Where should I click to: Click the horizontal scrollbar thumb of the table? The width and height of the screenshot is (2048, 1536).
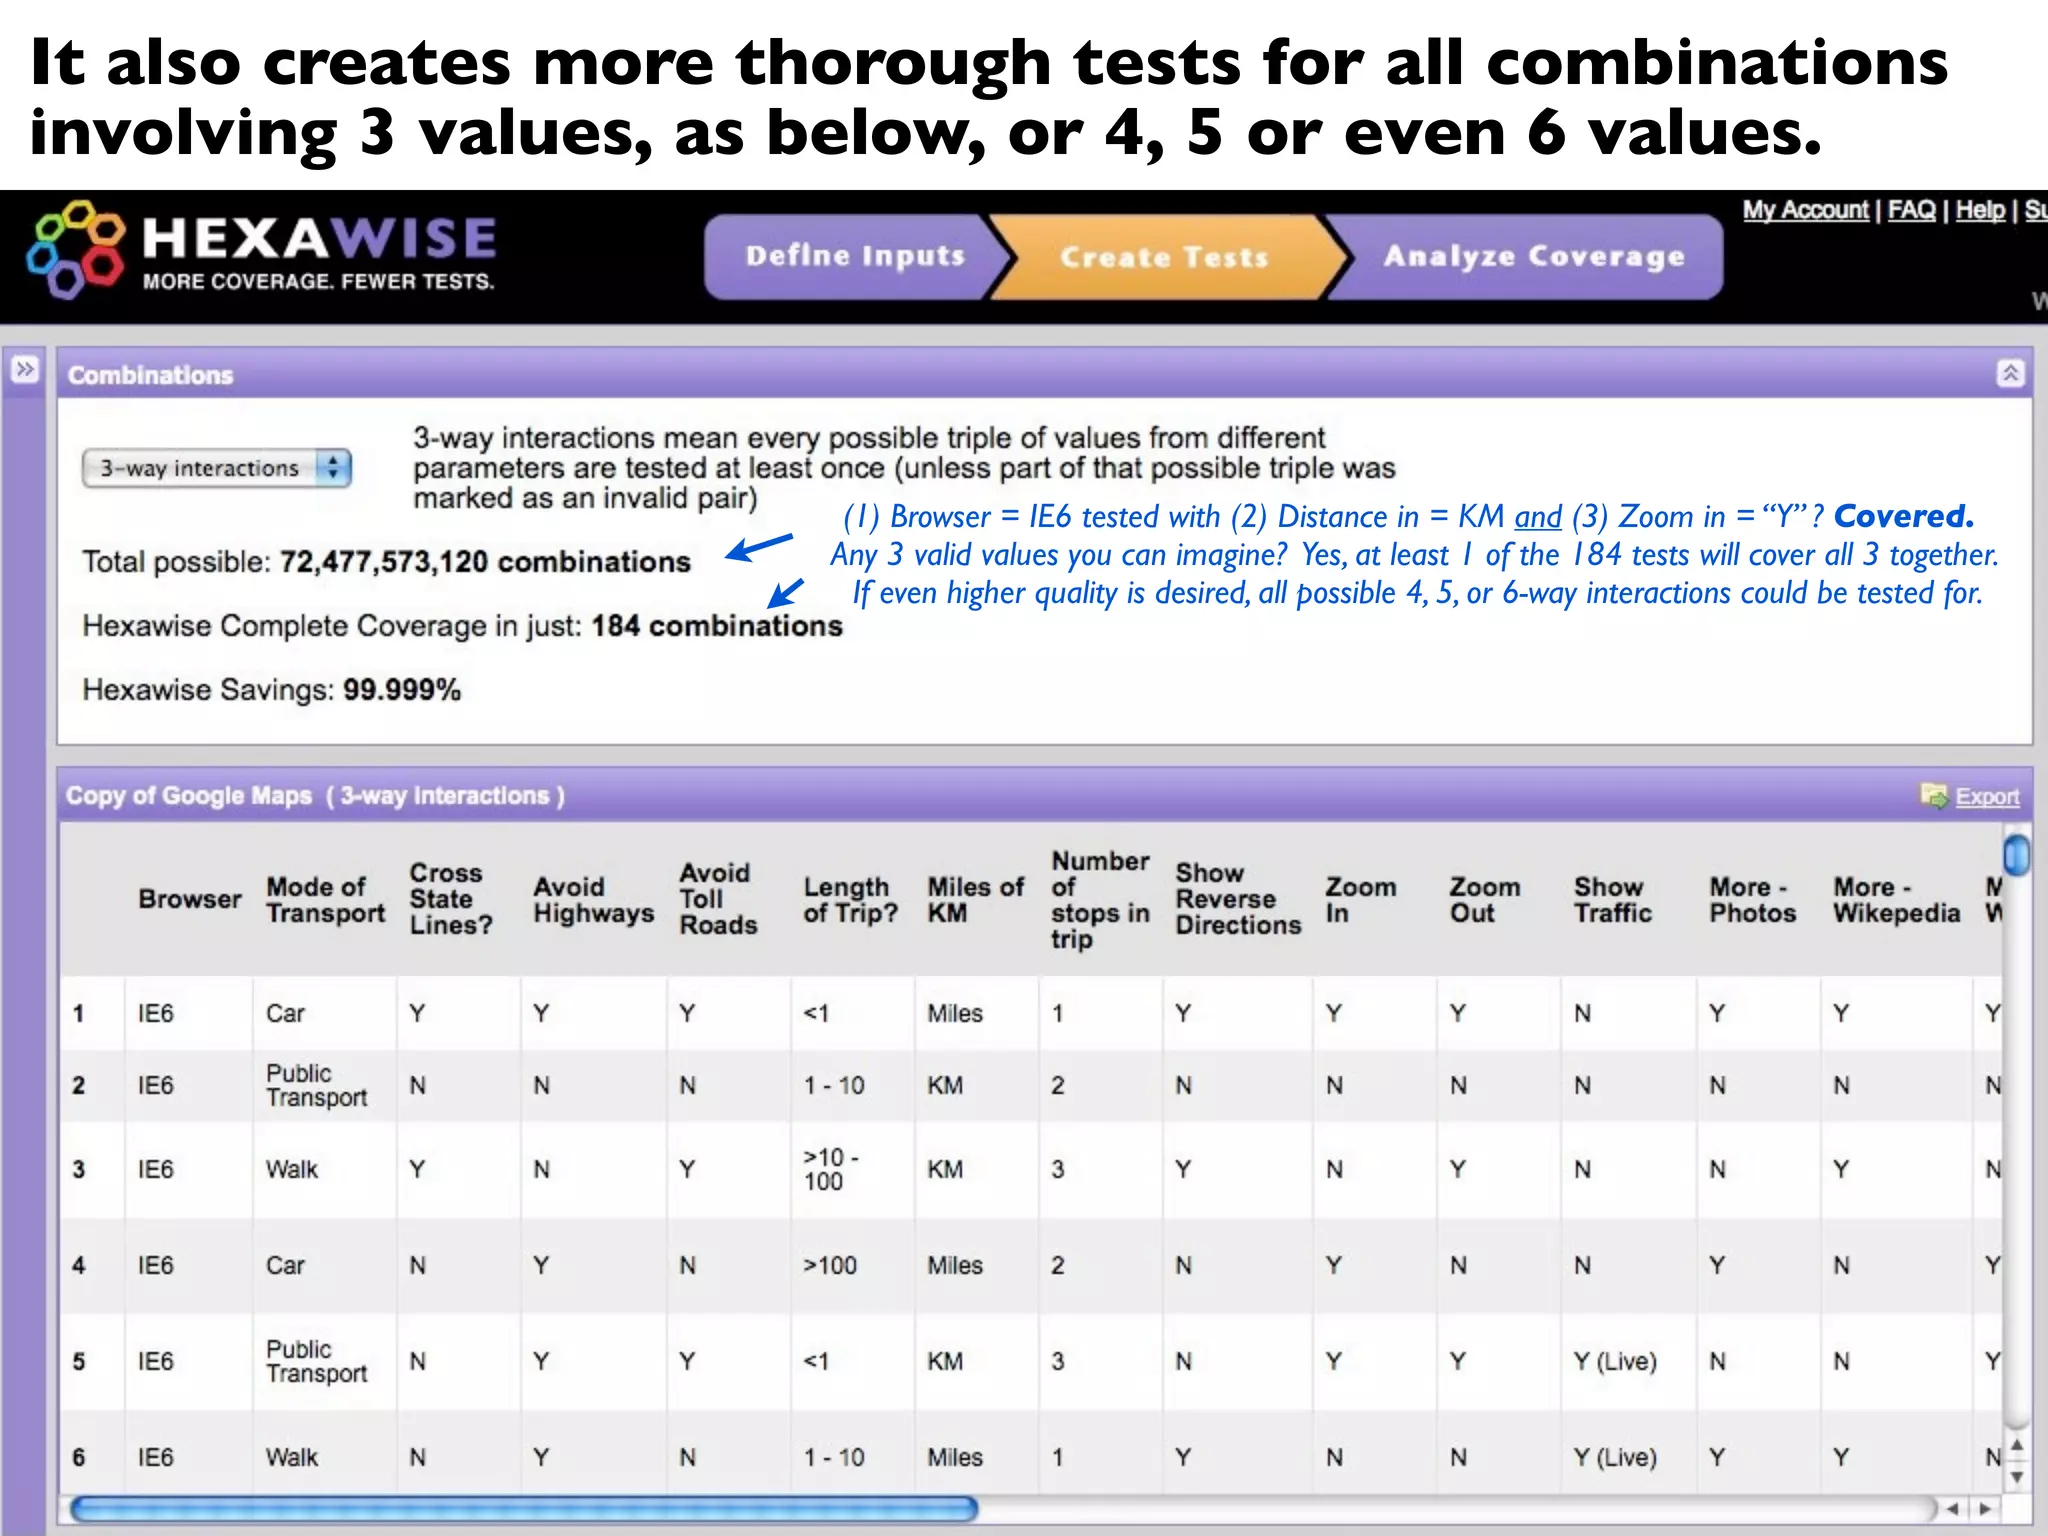click(x=524, y=1508)
